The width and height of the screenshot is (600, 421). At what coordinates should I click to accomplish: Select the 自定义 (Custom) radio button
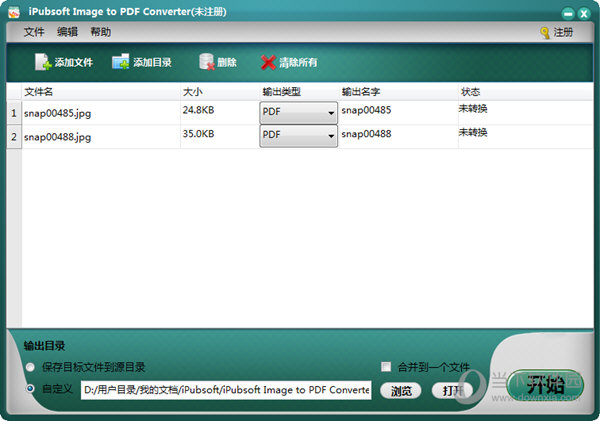[x=30, y=389]
